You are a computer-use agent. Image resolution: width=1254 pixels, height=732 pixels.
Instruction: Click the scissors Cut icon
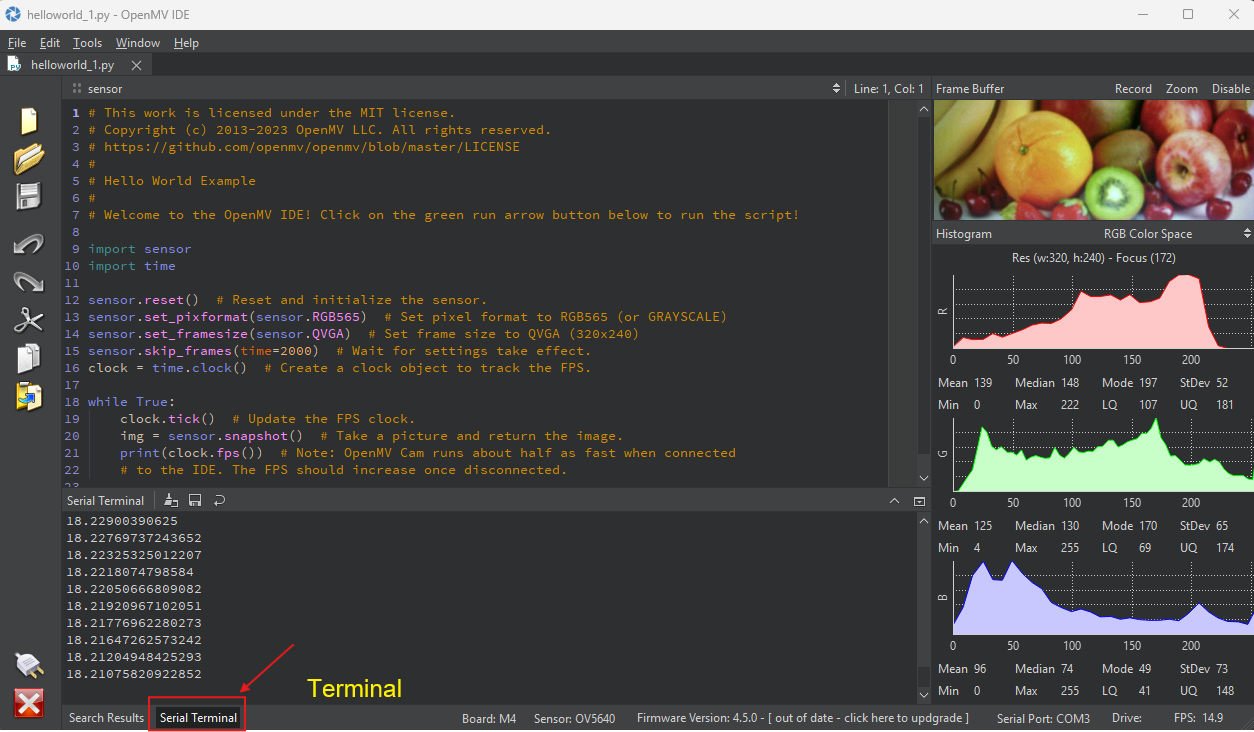point(29,320)
